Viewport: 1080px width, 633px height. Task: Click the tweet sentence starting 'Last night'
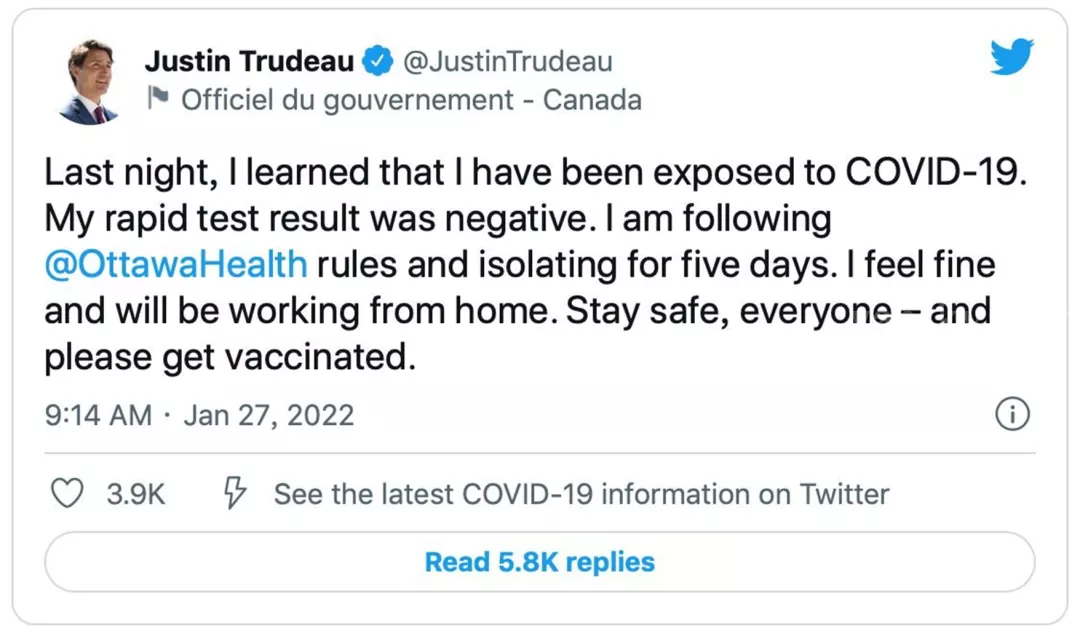[535, 172]
